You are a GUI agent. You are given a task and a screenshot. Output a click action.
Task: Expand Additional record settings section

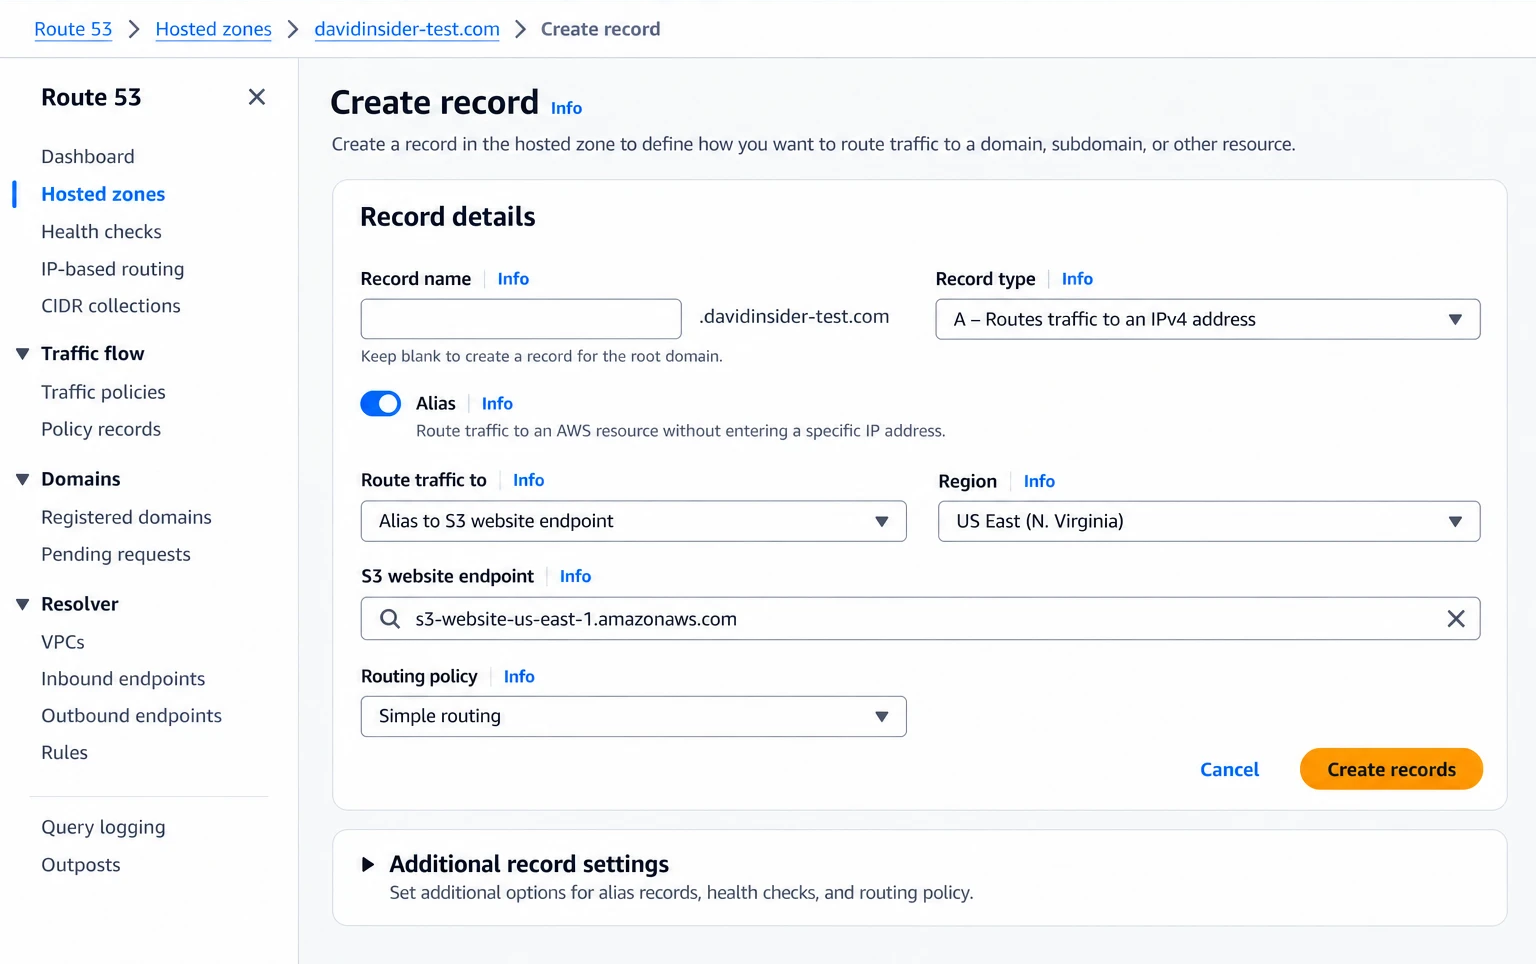368,864
